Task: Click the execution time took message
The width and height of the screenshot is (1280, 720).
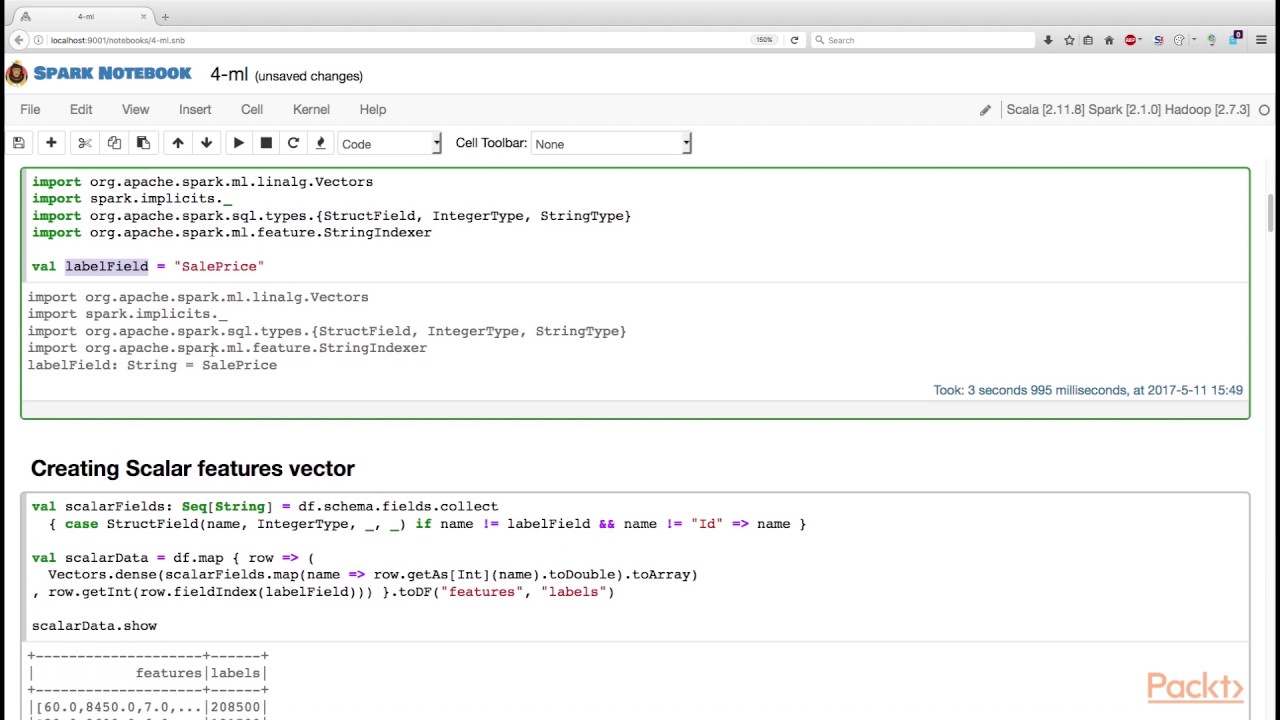Action: point(1088,390)
